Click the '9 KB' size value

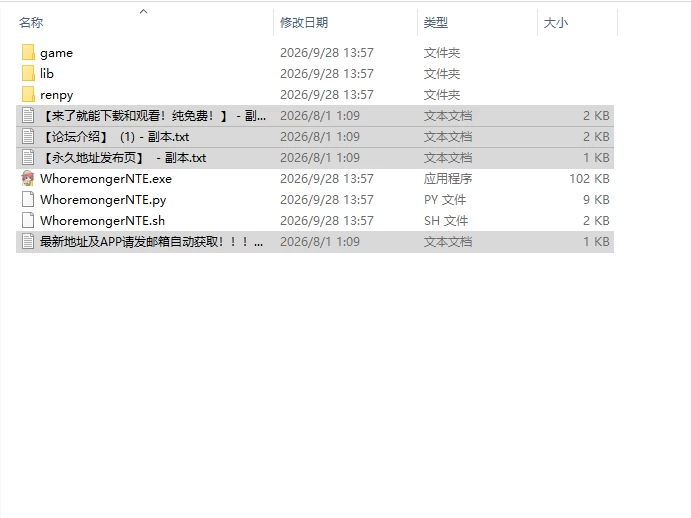pyautogui.click(x=596, y=200)
